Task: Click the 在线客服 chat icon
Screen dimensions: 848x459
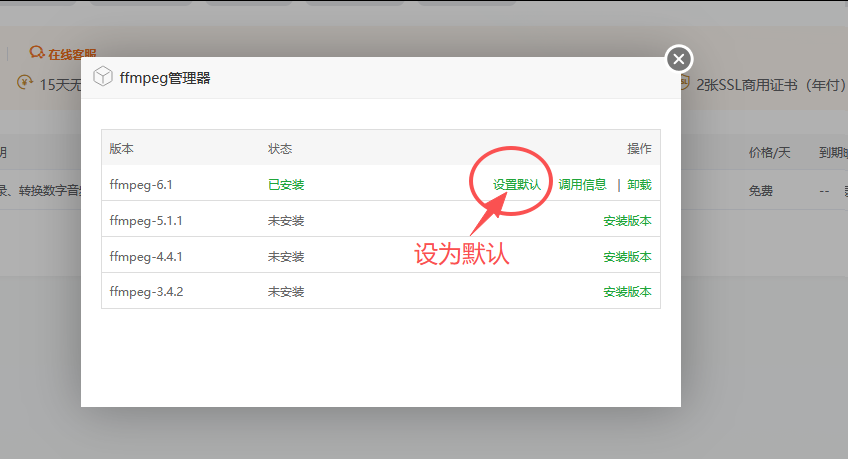Action: pos(37,53)
